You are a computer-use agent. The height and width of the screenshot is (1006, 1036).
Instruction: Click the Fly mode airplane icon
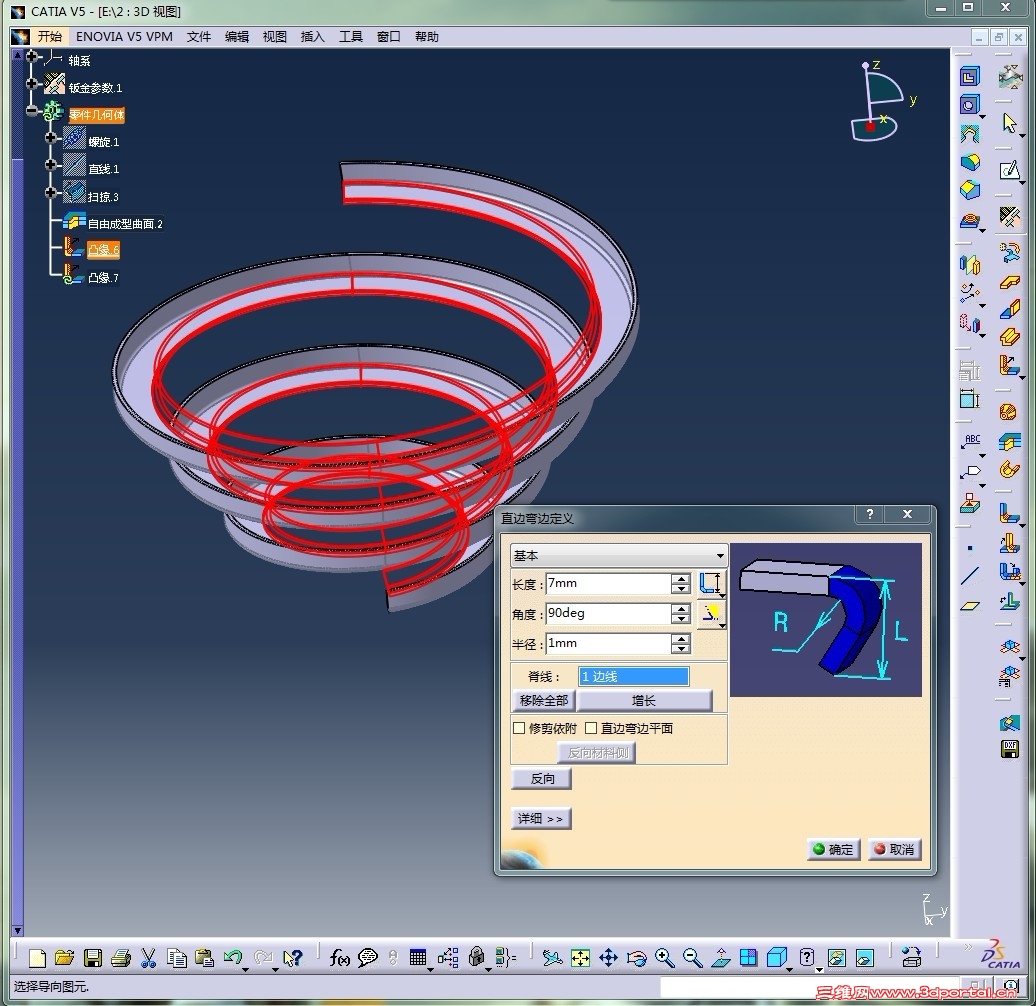(551, 957)
